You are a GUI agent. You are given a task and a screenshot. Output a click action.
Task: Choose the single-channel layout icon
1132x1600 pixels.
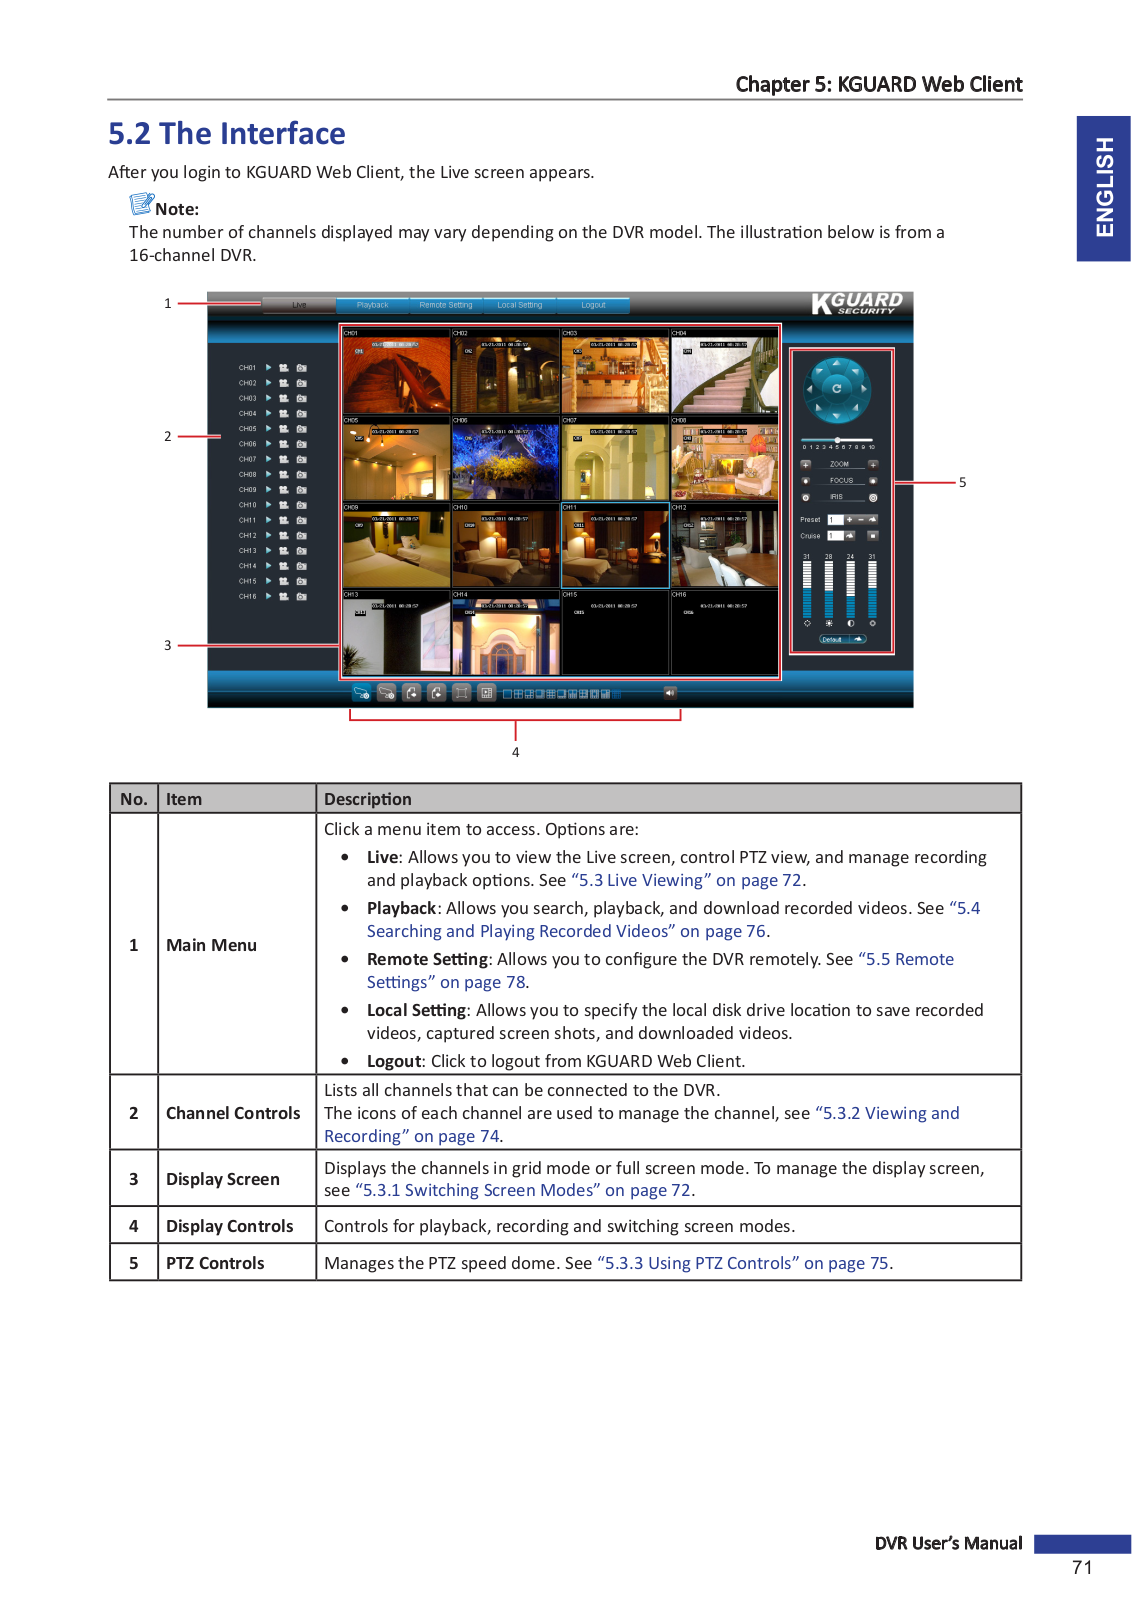[x=507, y=694]
